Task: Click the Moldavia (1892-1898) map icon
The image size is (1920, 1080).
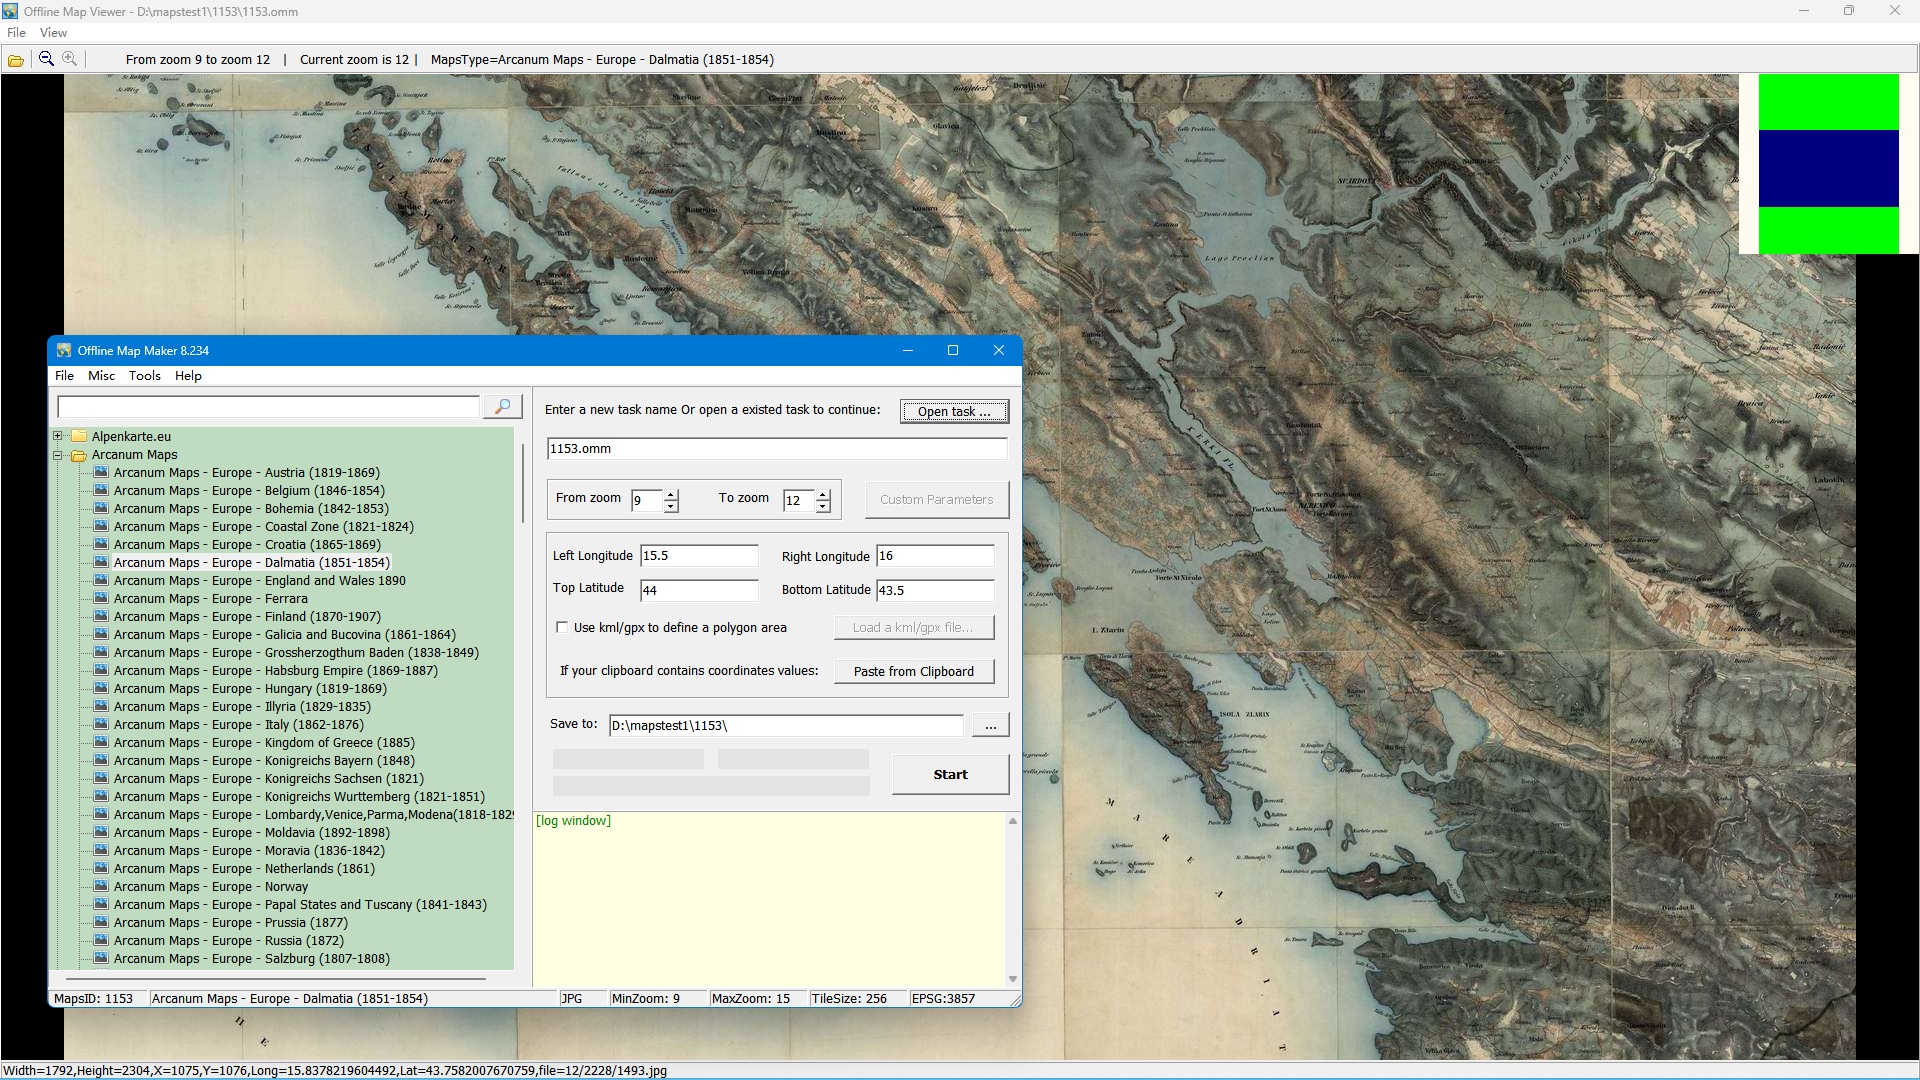Action: click(x=101, y=832)
